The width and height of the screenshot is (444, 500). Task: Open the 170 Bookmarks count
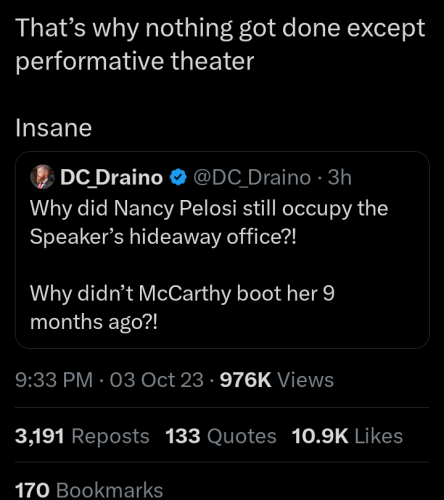tap(89, 490)
